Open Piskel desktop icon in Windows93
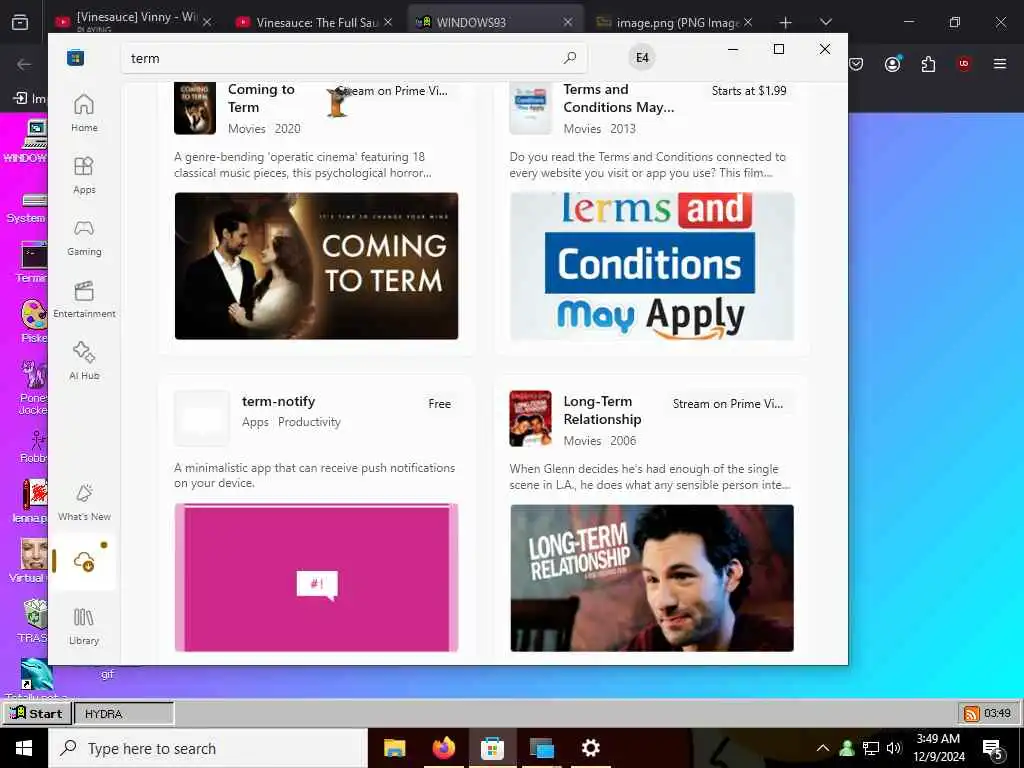 click(x=33, y=321)
